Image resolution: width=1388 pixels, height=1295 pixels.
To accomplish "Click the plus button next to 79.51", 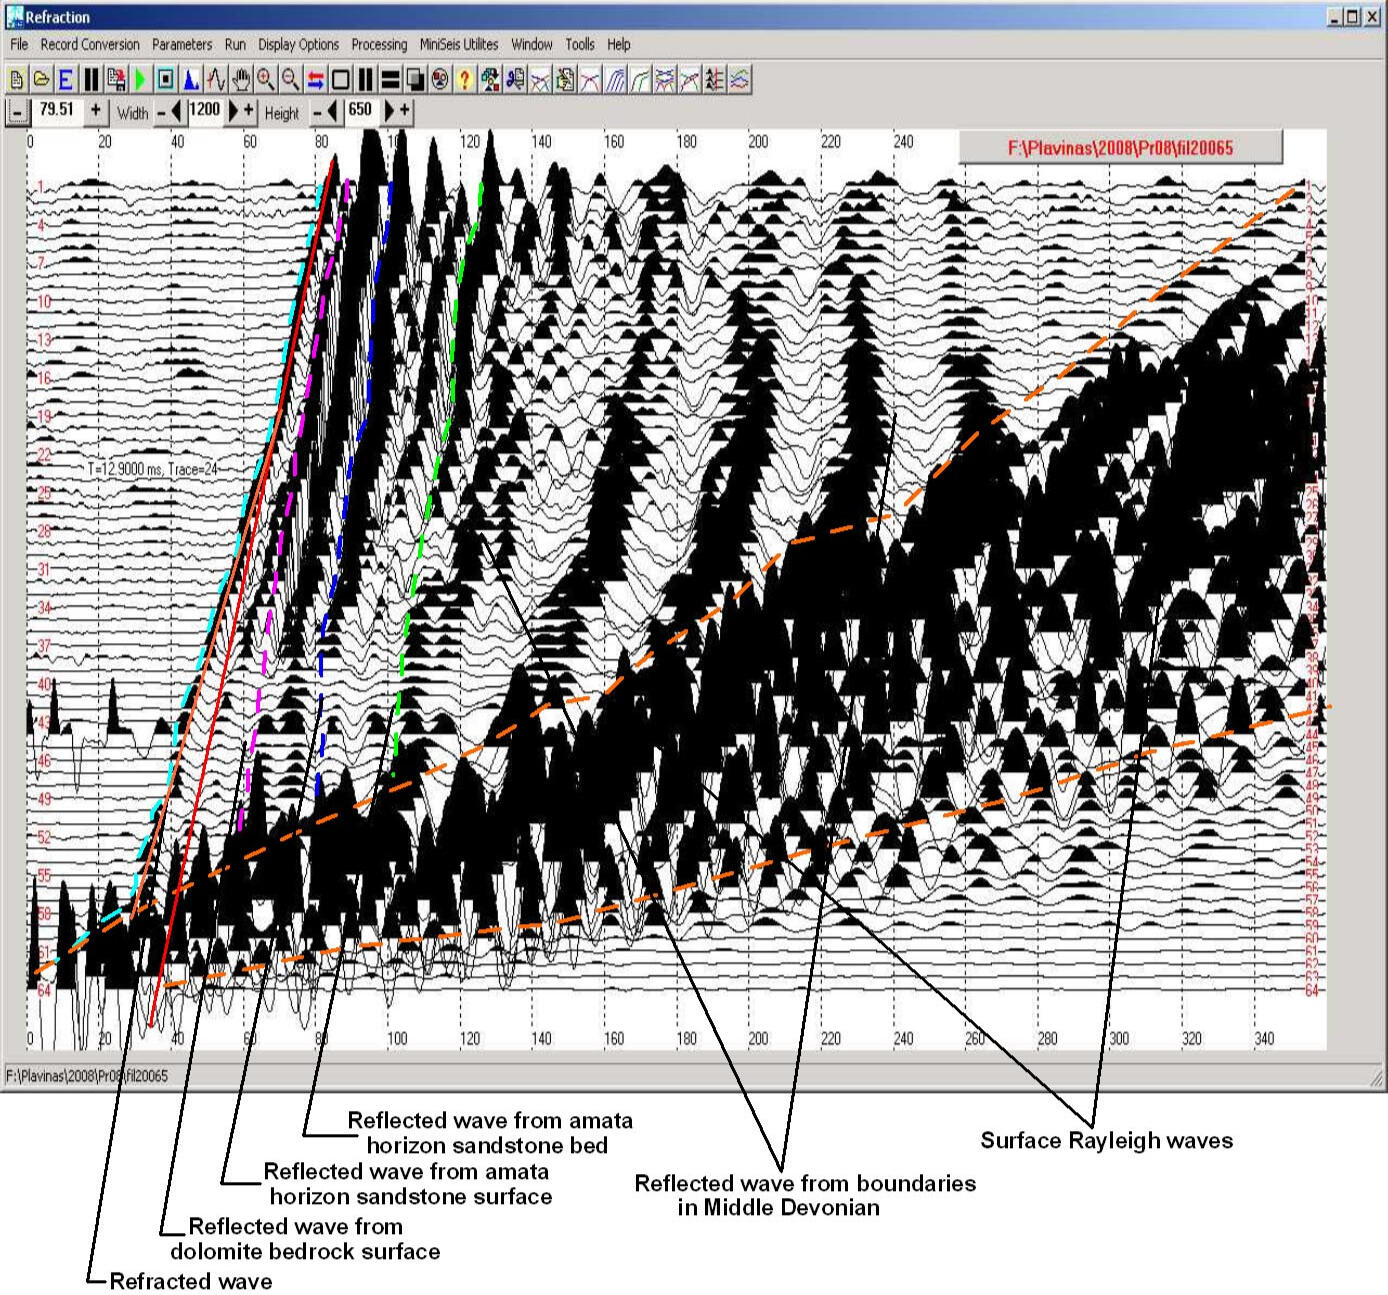I will [95, 111].
